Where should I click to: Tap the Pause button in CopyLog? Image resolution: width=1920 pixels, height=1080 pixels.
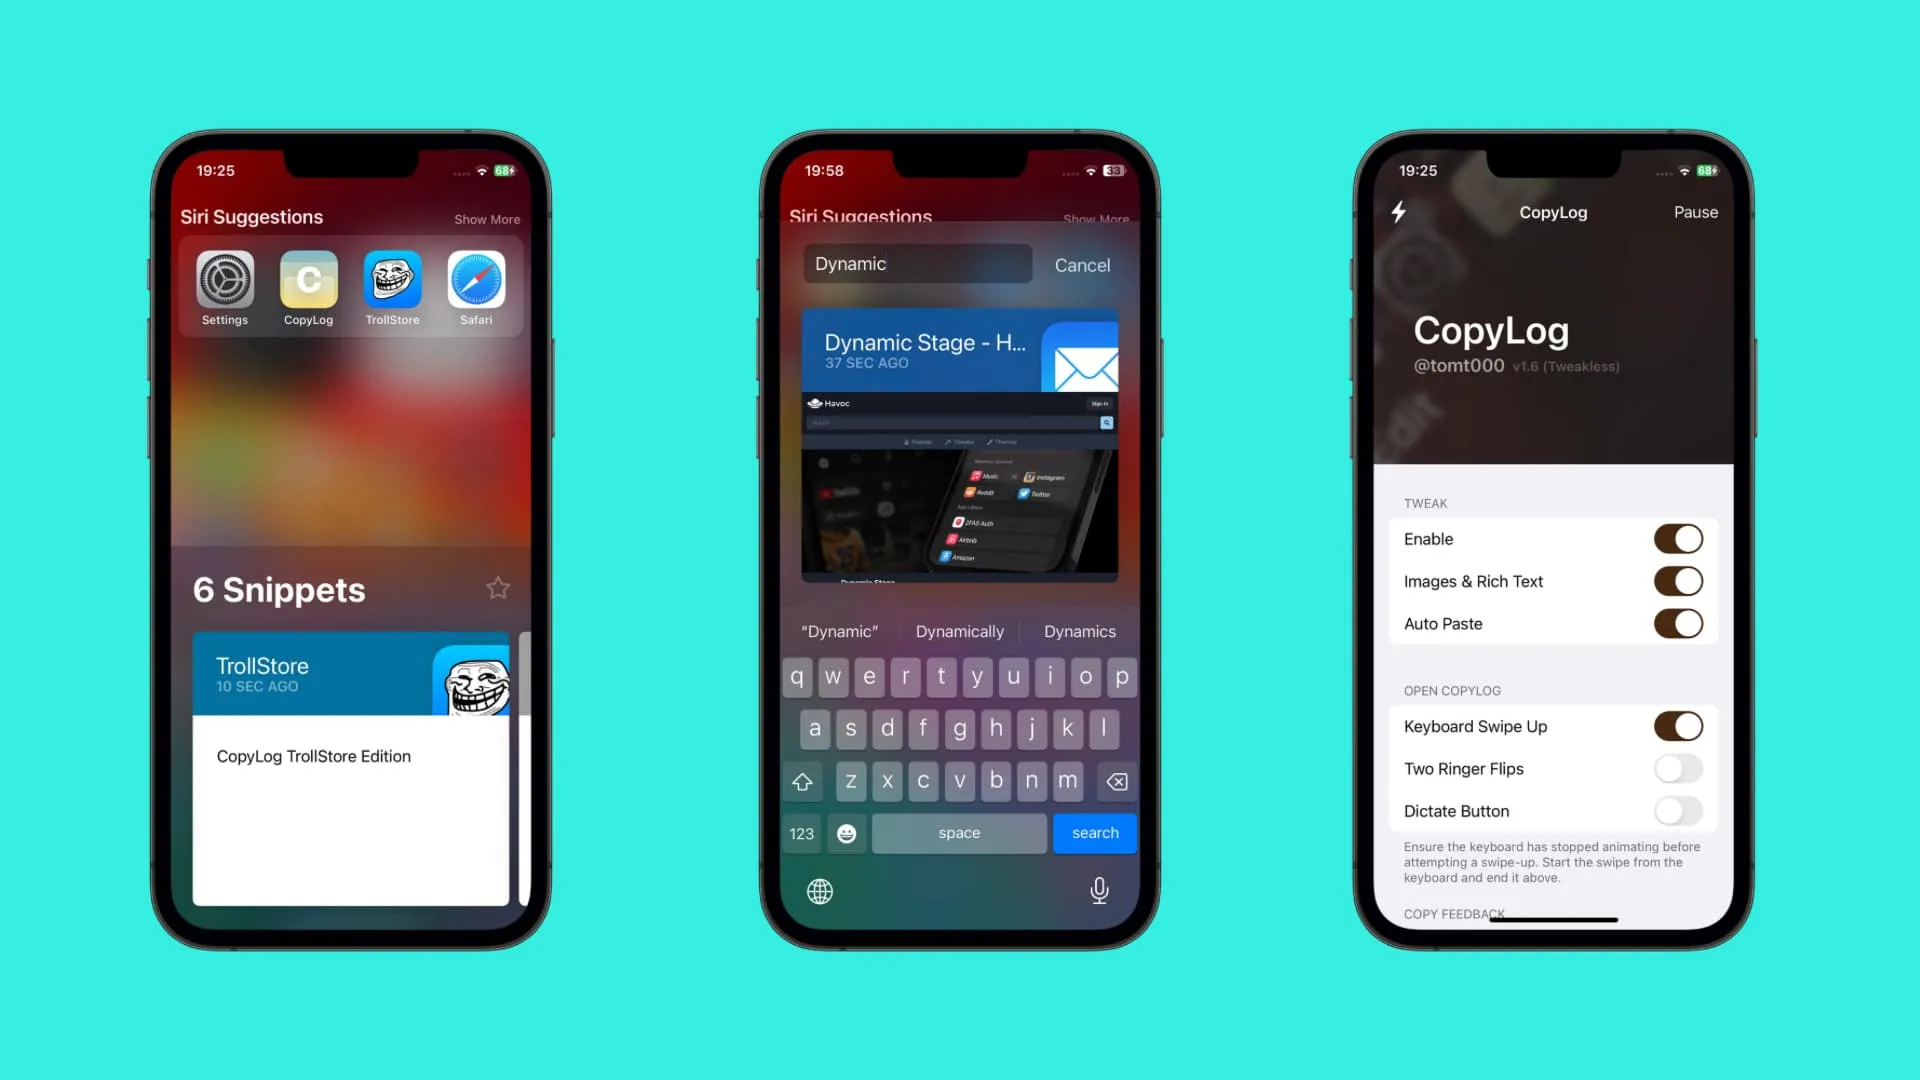tap(1695, 212)
